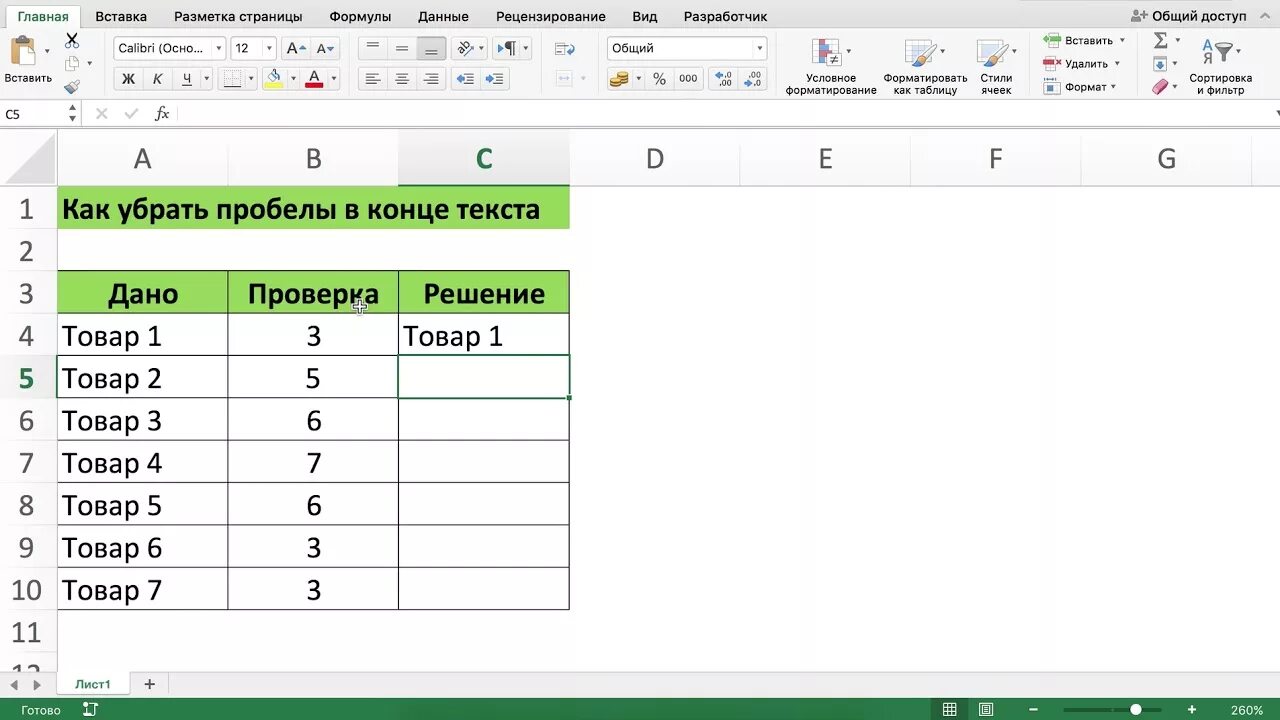Apply the cell borders icon
The height and width of the screenshot is (720, 1280).
(x=232, y=79)
